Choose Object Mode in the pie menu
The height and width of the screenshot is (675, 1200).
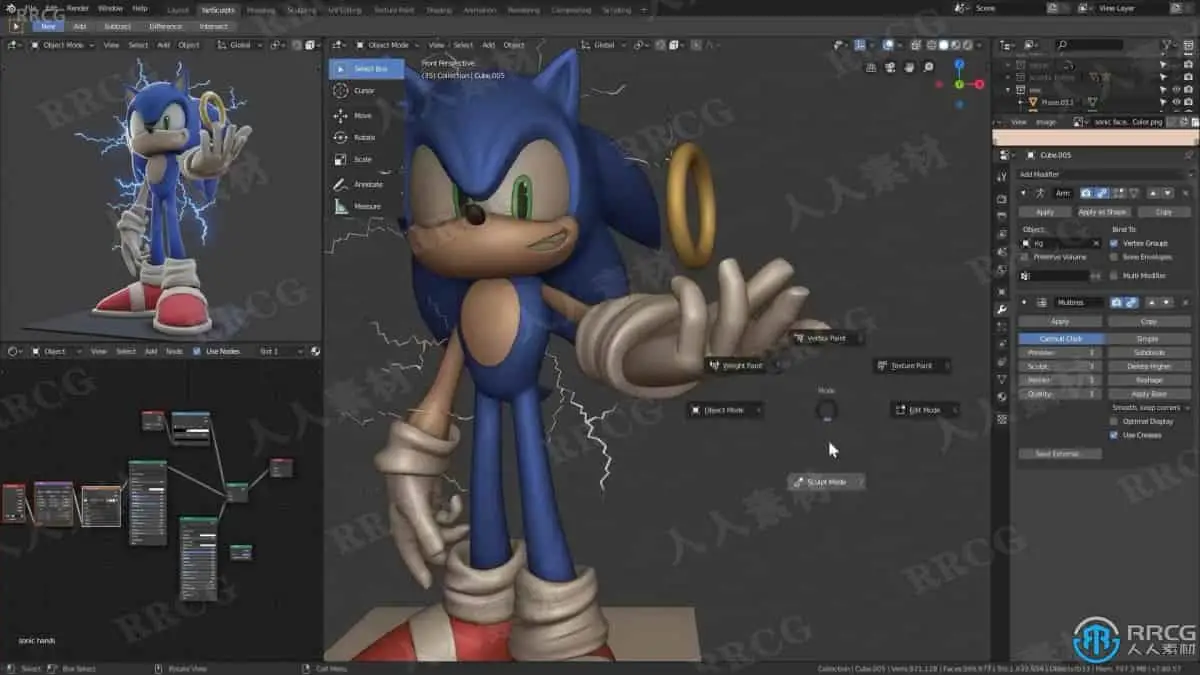(x=724, y=410)
